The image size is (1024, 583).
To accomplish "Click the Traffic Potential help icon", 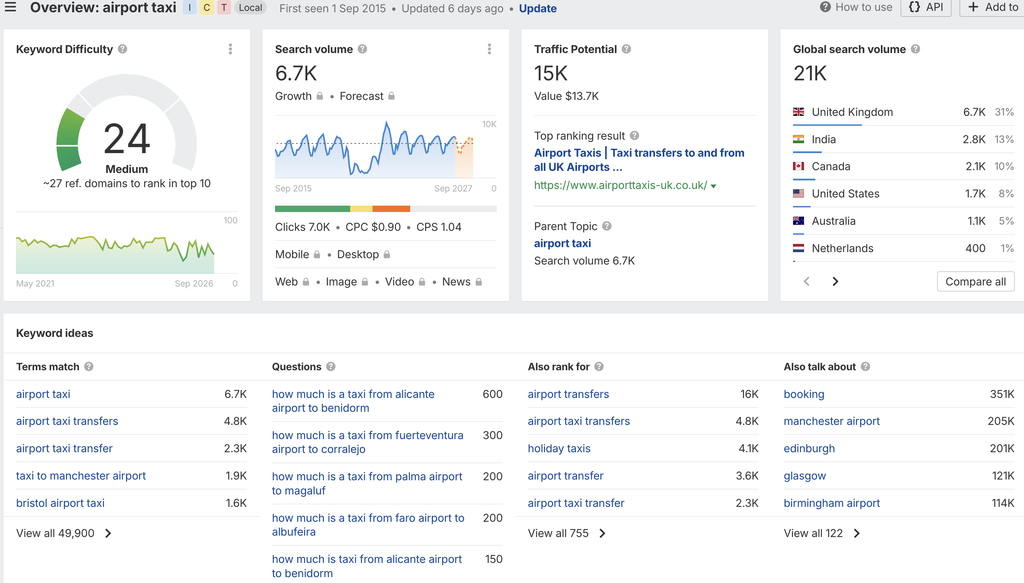I will [626, 49].
